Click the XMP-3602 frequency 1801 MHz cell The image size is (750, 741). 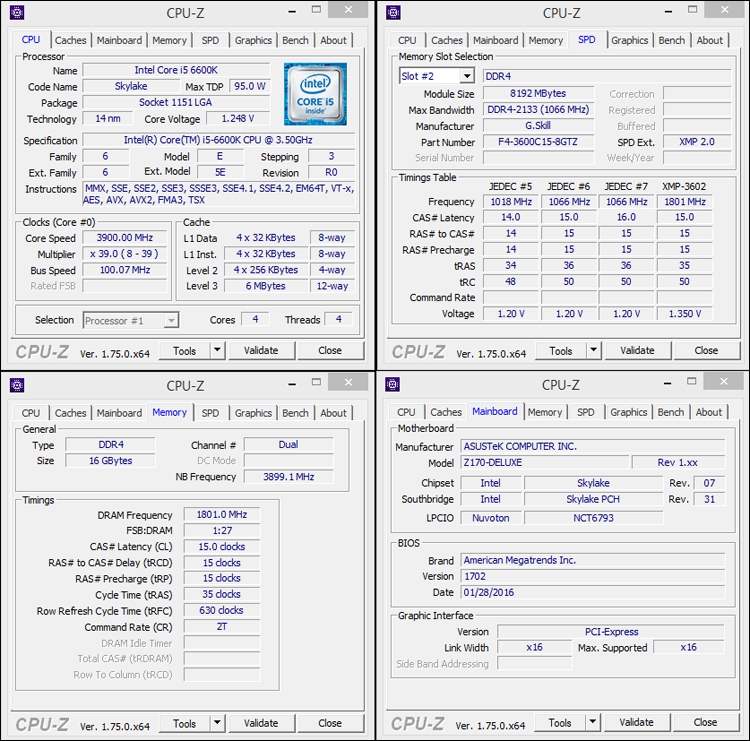[685, 201]
